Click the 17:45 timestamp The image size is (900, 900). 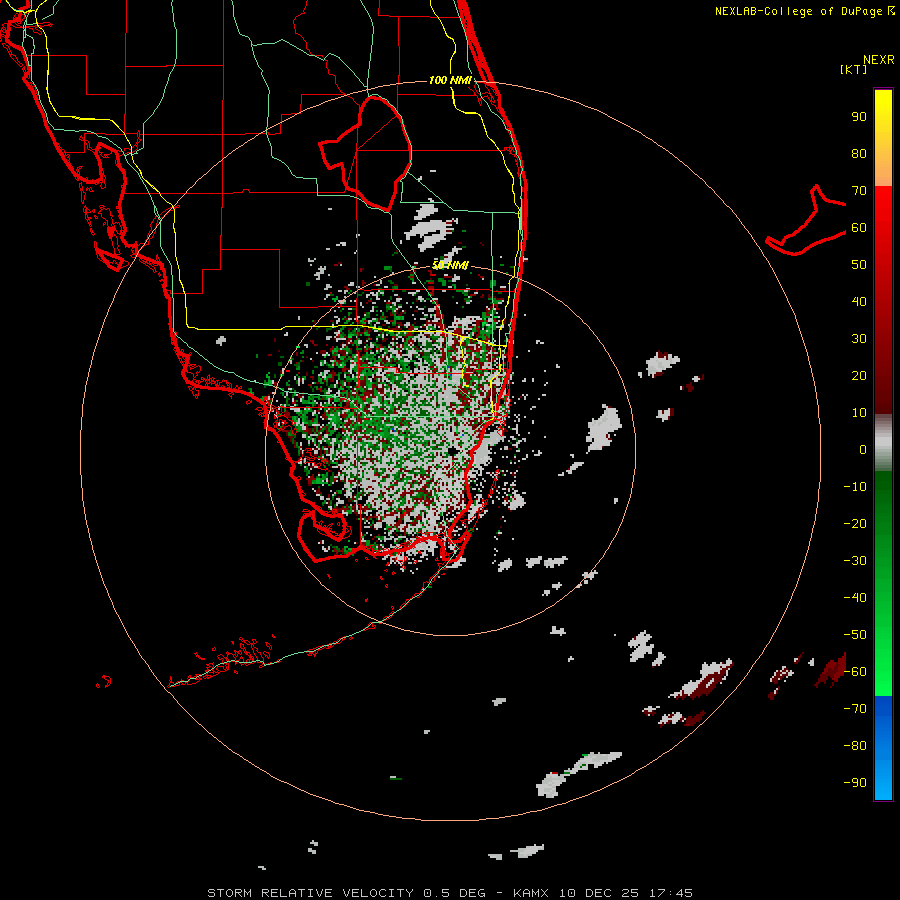671,893
